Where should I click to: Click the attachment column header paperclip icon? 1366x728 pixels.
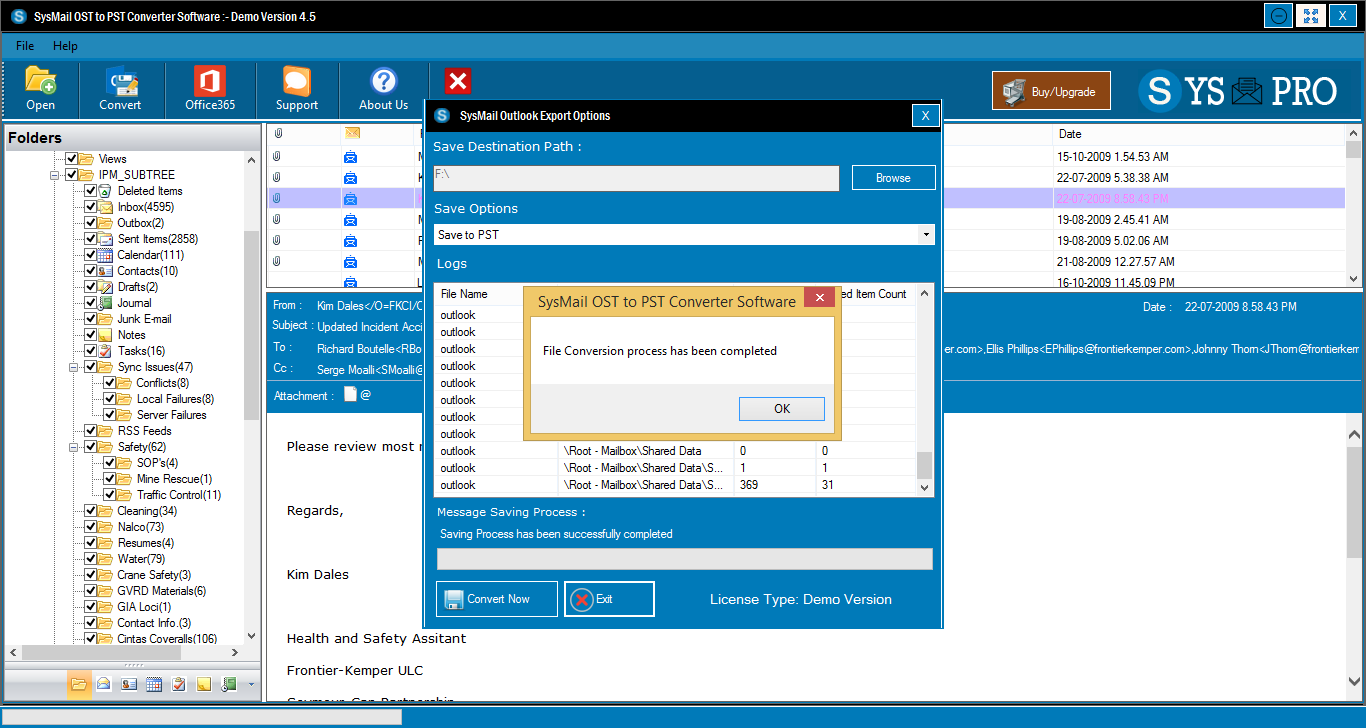277,133
